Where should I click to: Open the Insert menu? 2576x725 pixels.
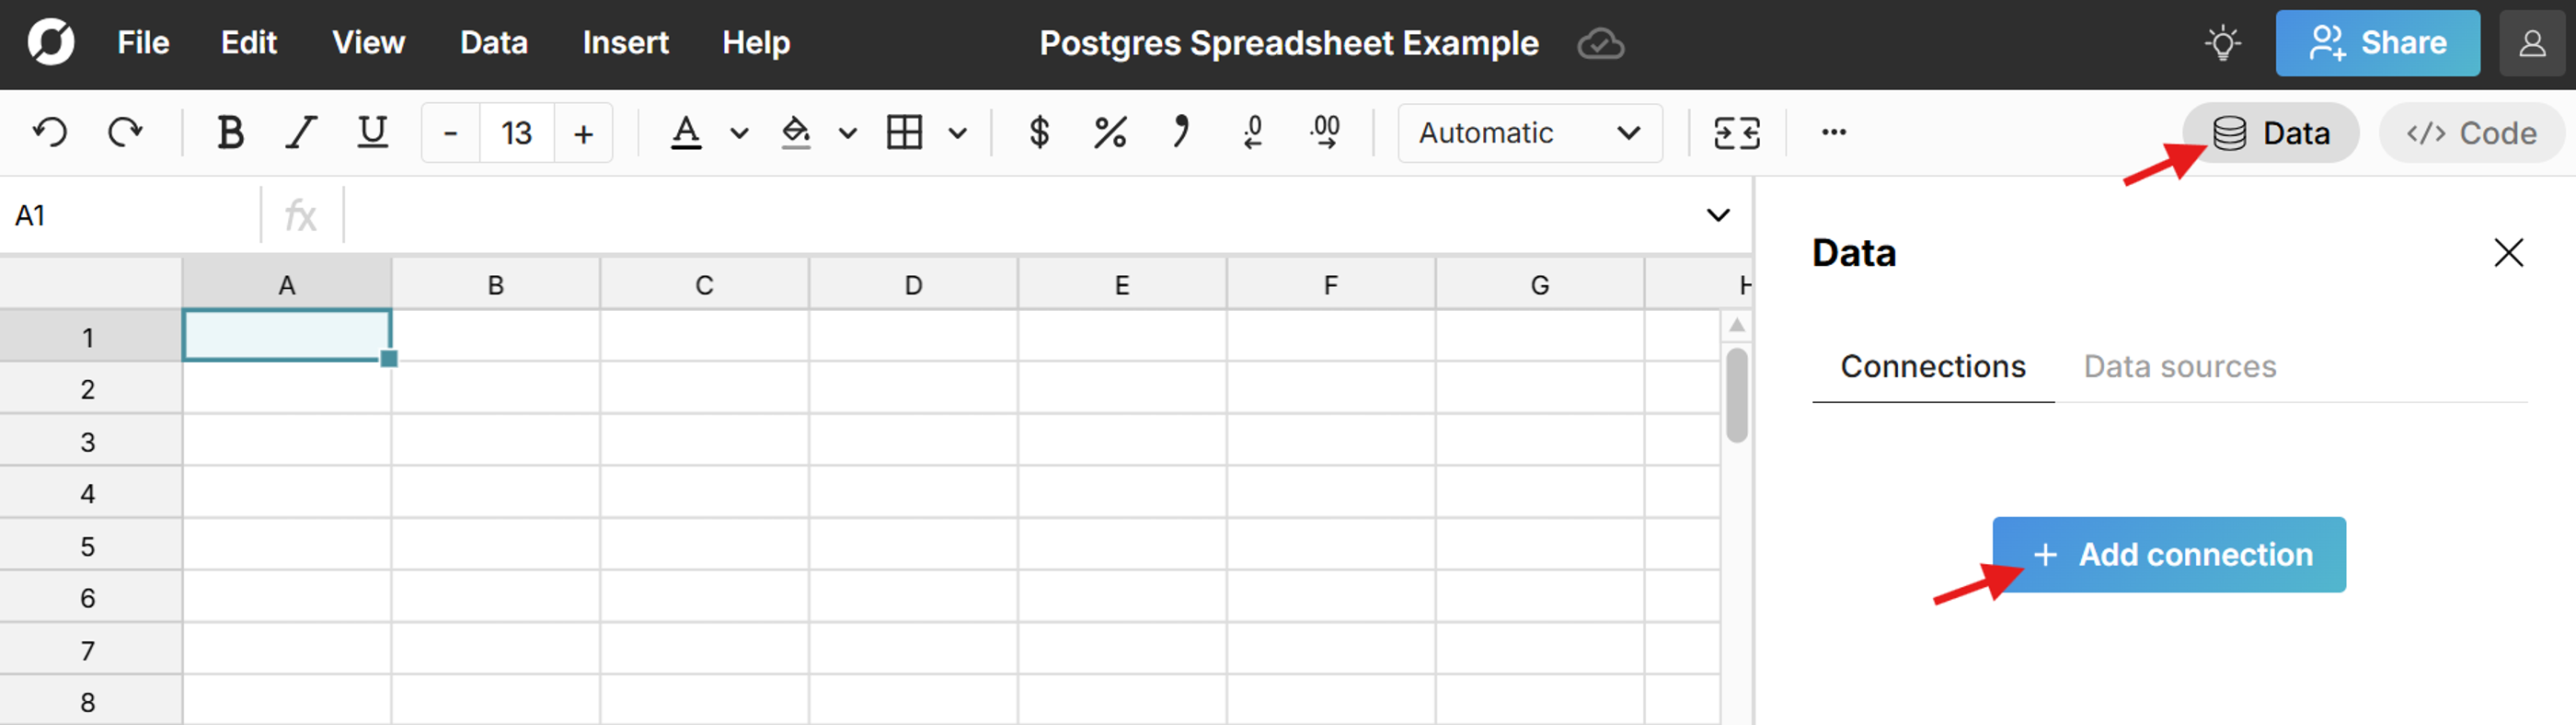pos(624,42)
